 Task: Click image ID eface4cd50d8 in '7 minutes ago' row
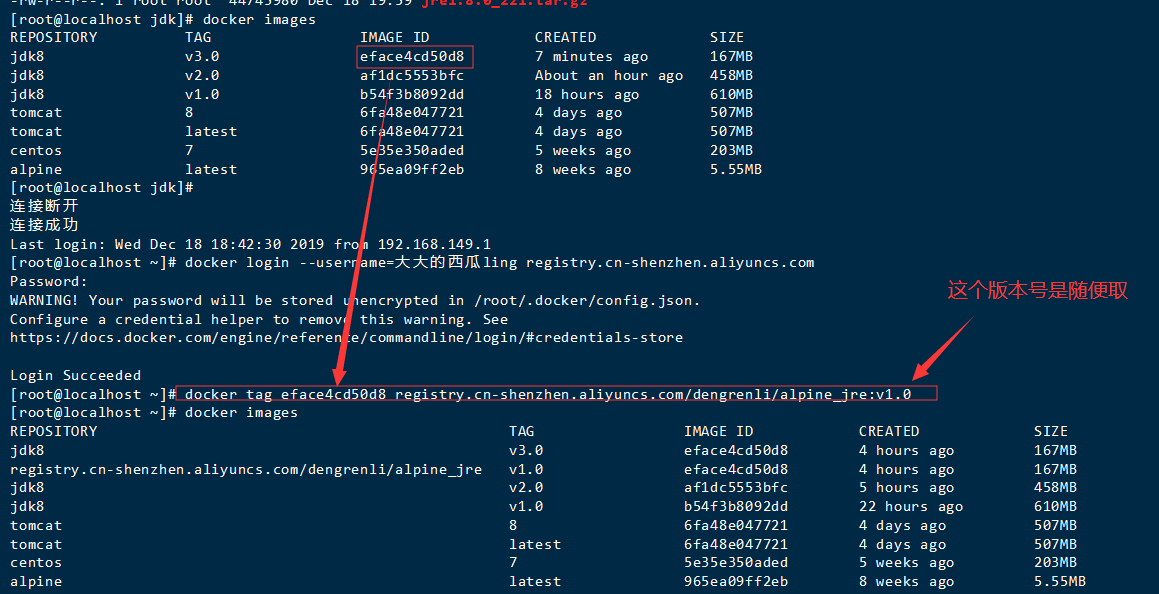(x=412, y=57)
